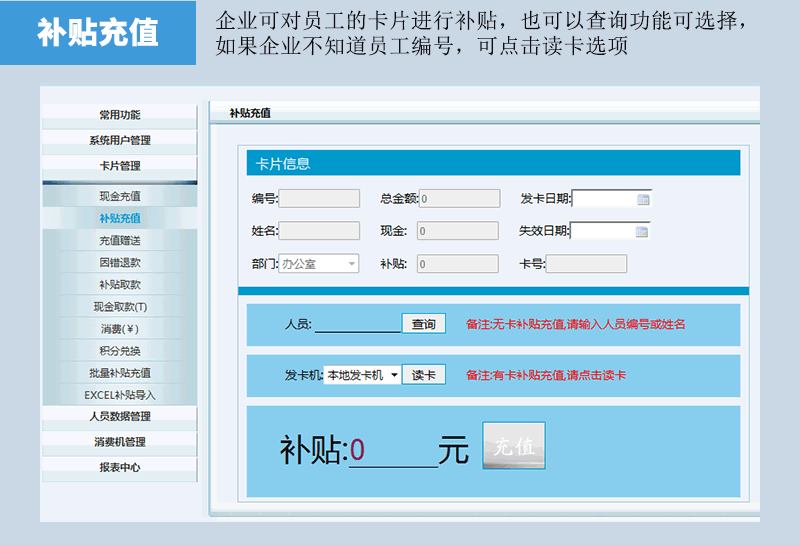Select 积分兑换 menu item
The width and height of the screenshot is (800, 545).
tap(119, 350)
